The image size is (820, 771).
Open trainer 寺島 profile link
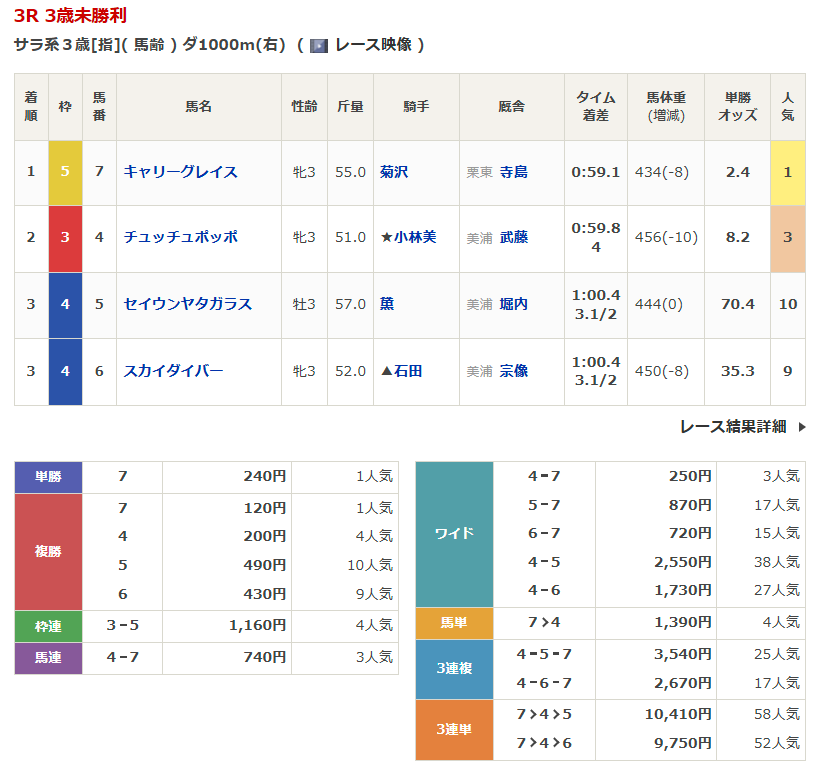tap(514, 172)
